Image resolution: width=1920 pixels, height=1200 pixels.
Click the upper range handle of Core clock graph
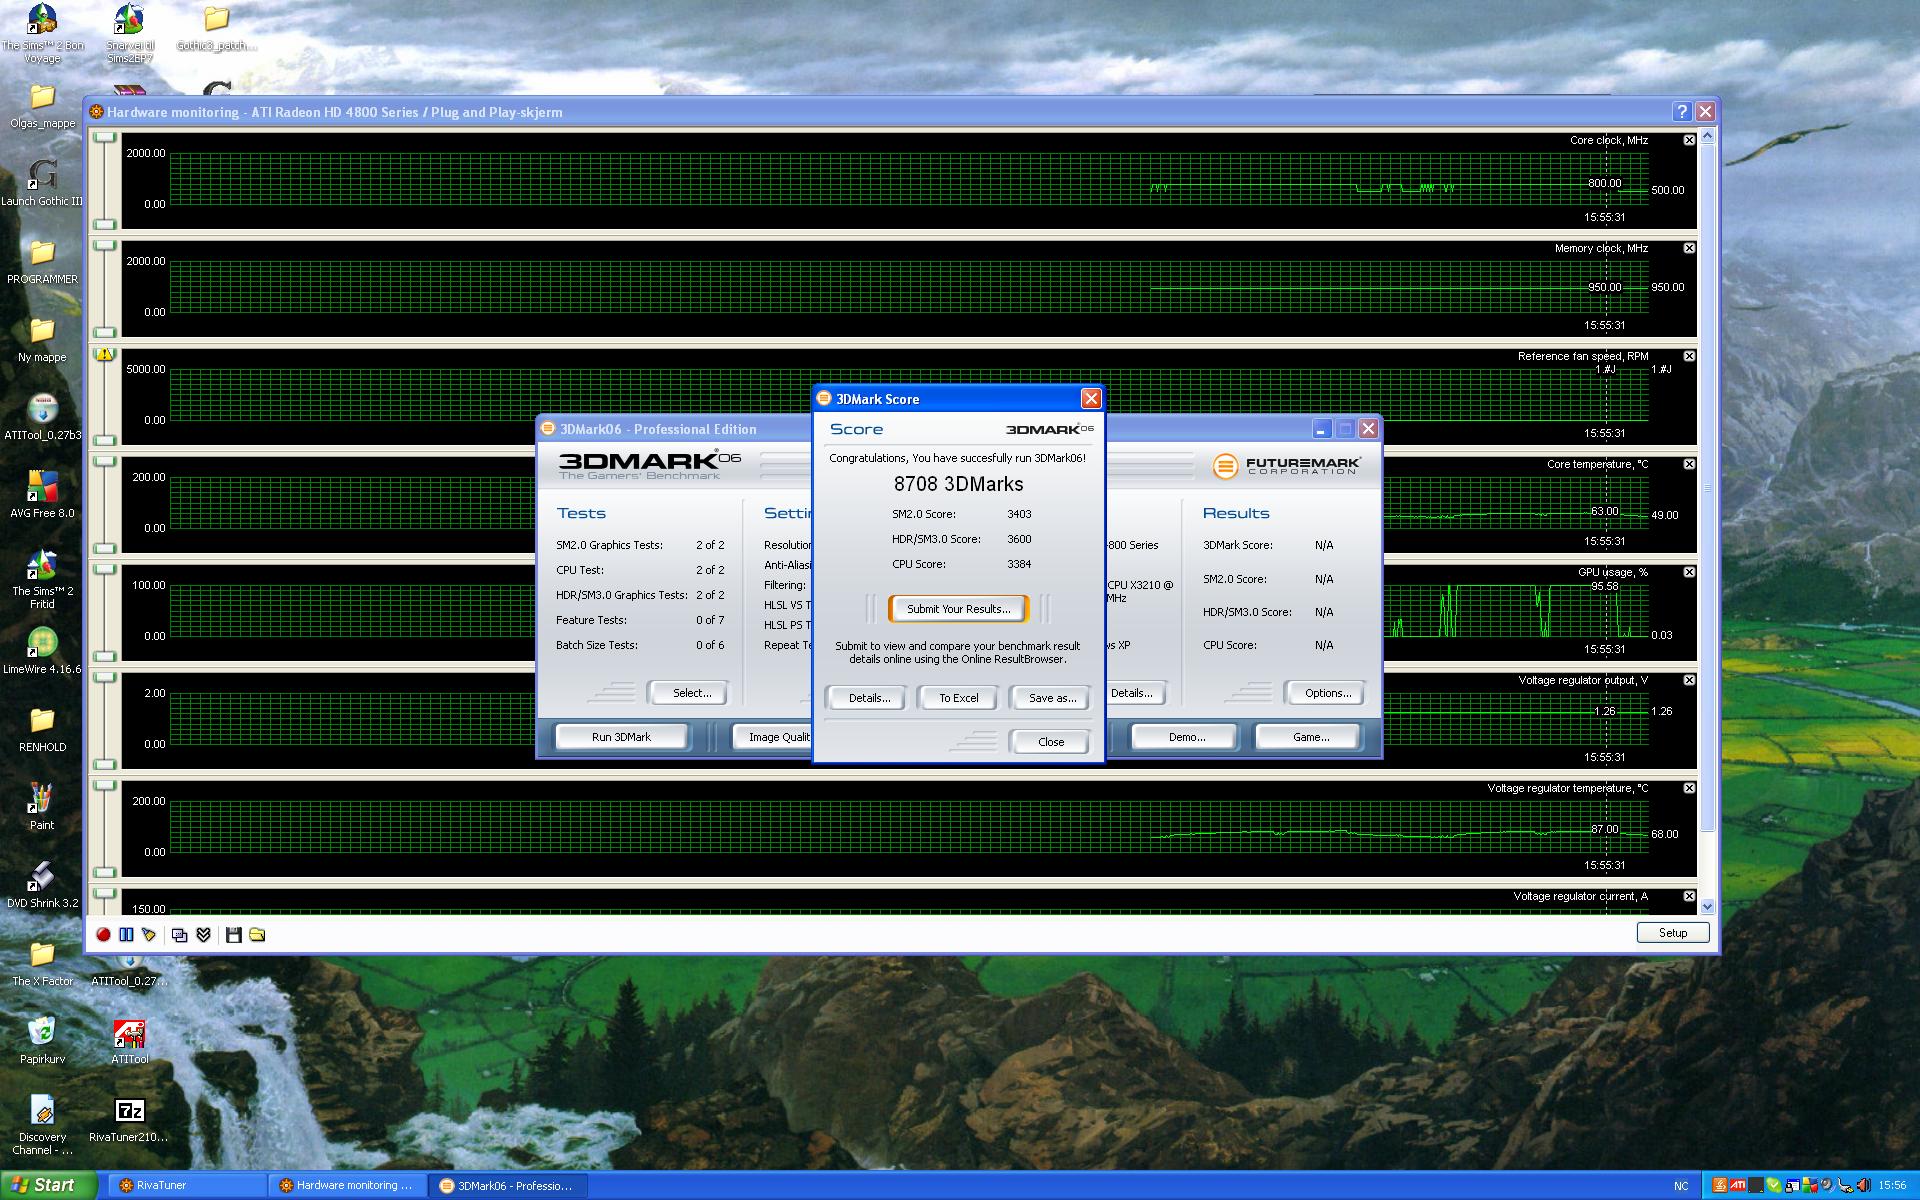pyautogui.click(x=105, y=137)
